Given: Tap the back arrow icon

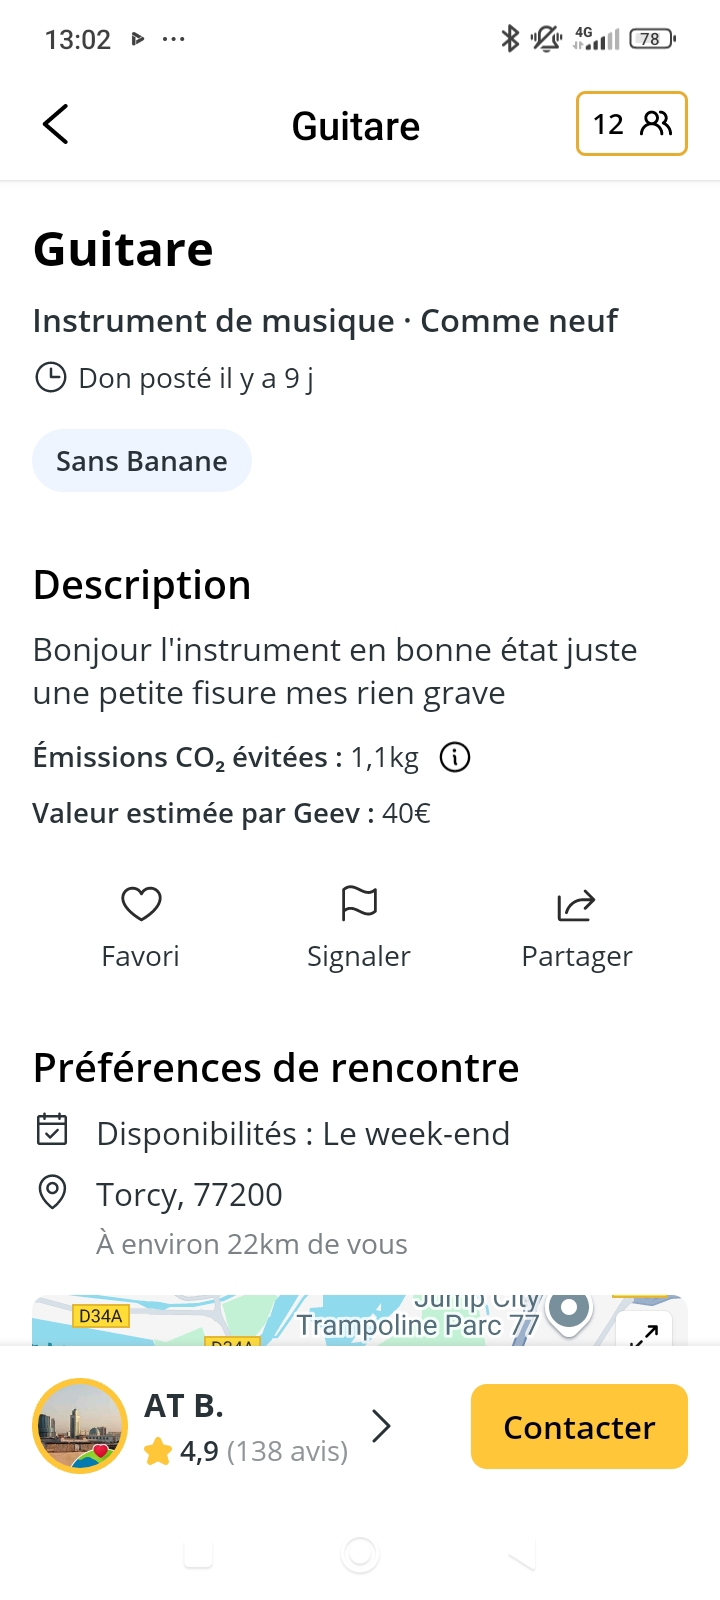Looking at the screenshot, I should click(56, 125).
